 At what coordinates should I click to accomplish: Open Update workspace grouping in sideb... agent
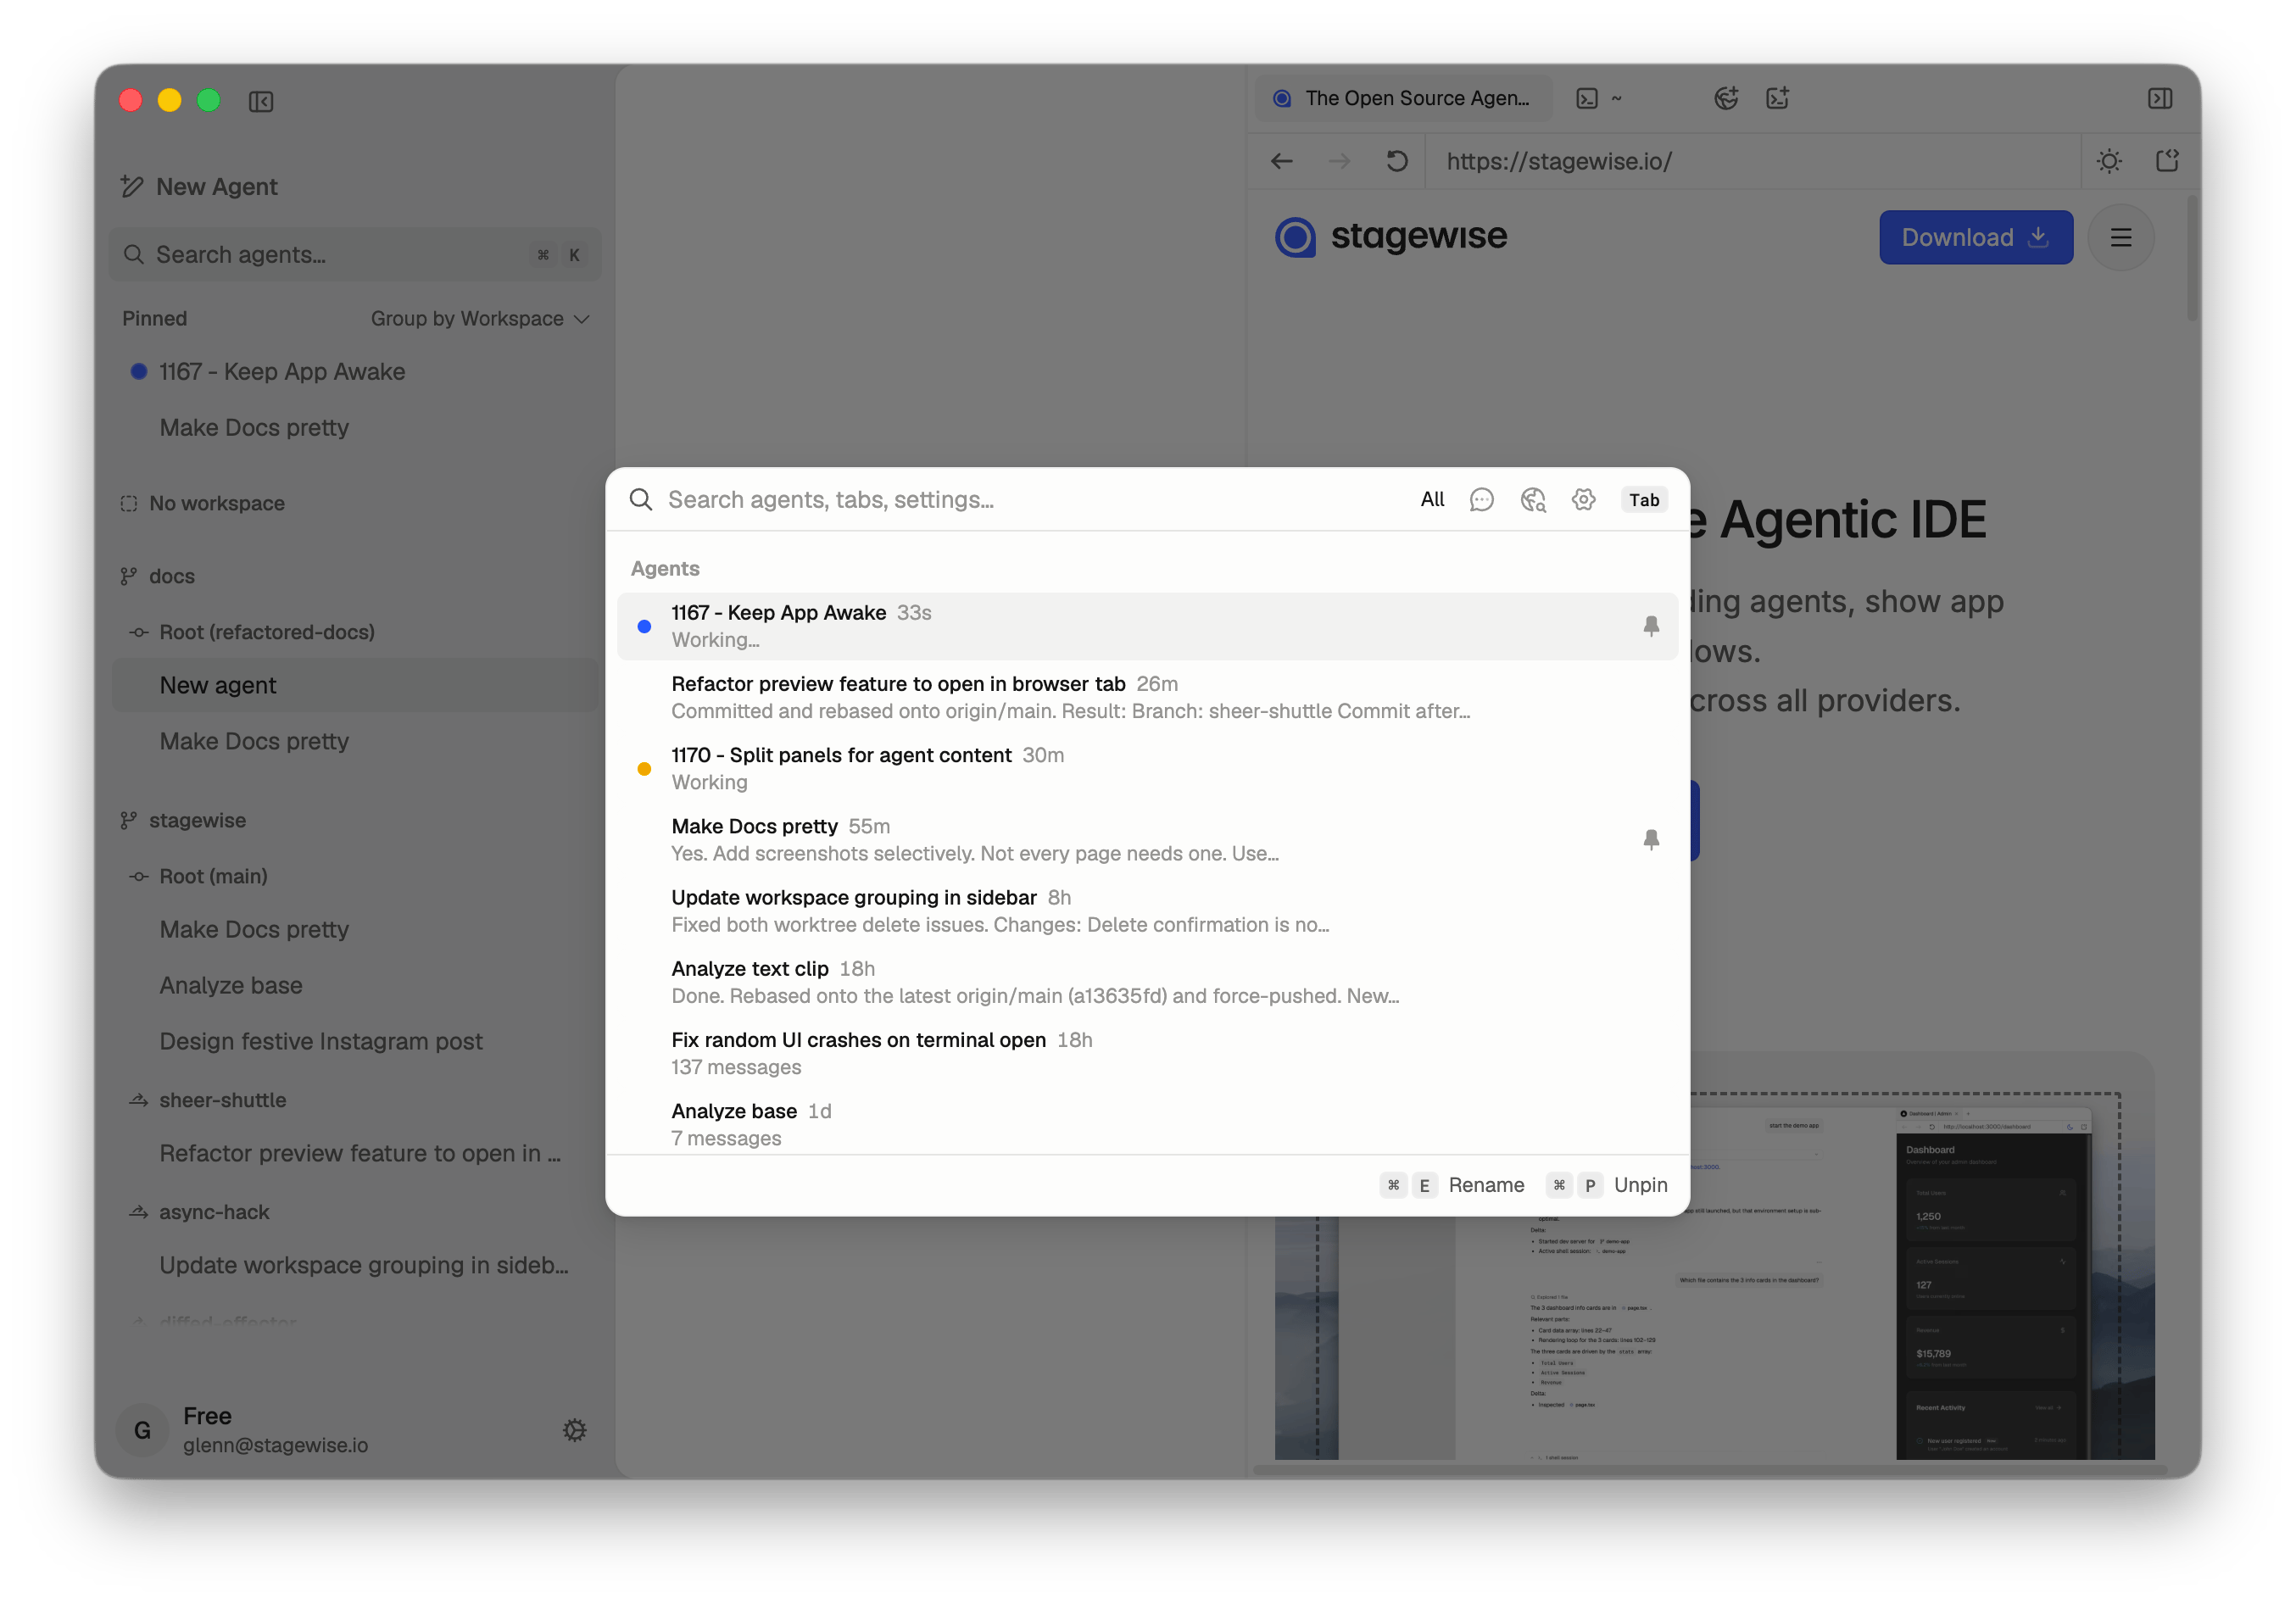(x=355, y=1265)
